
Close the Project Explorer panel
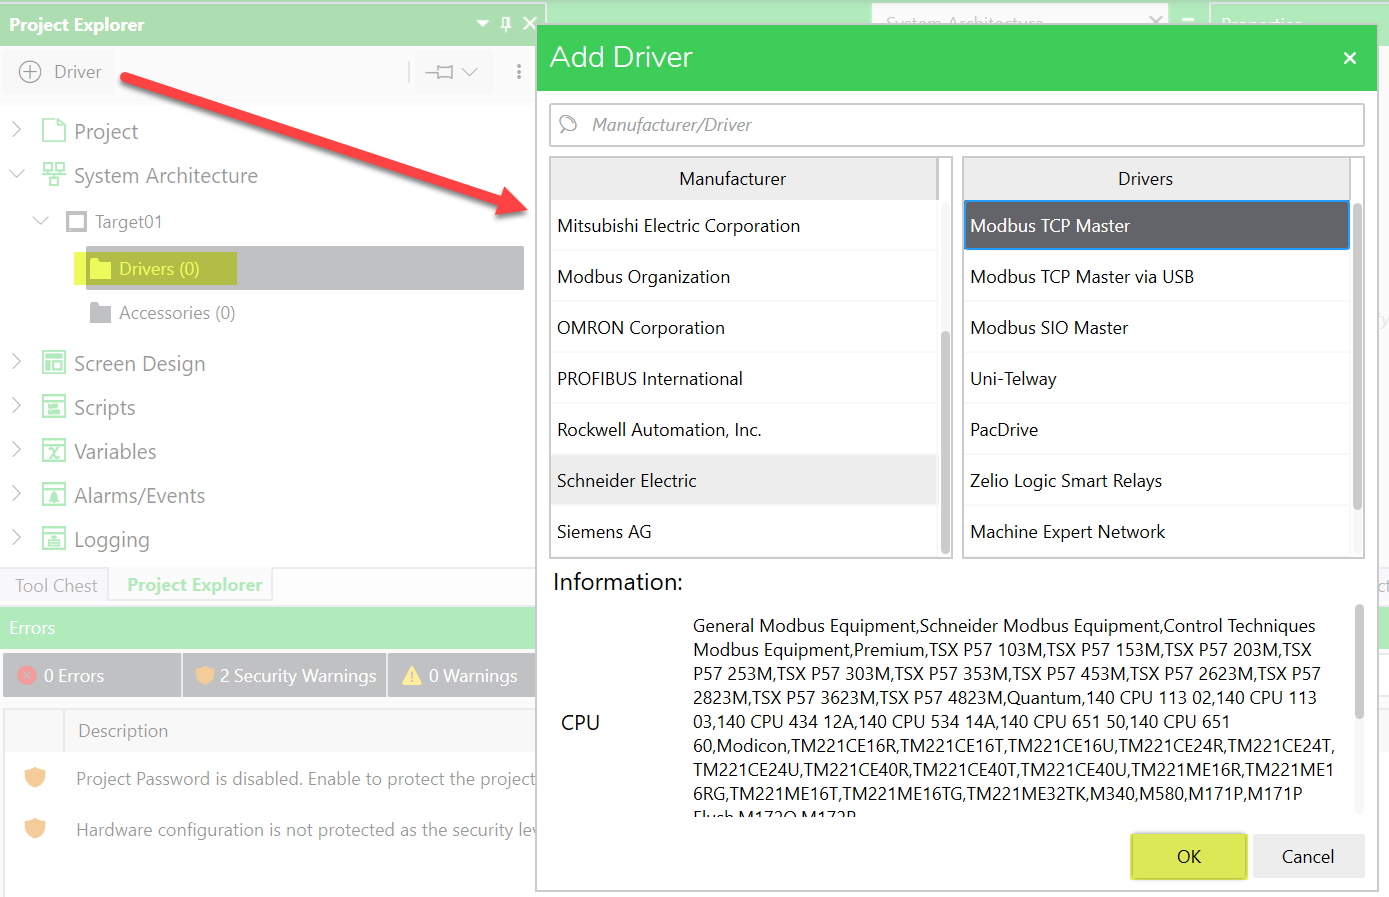pos(529,23)
